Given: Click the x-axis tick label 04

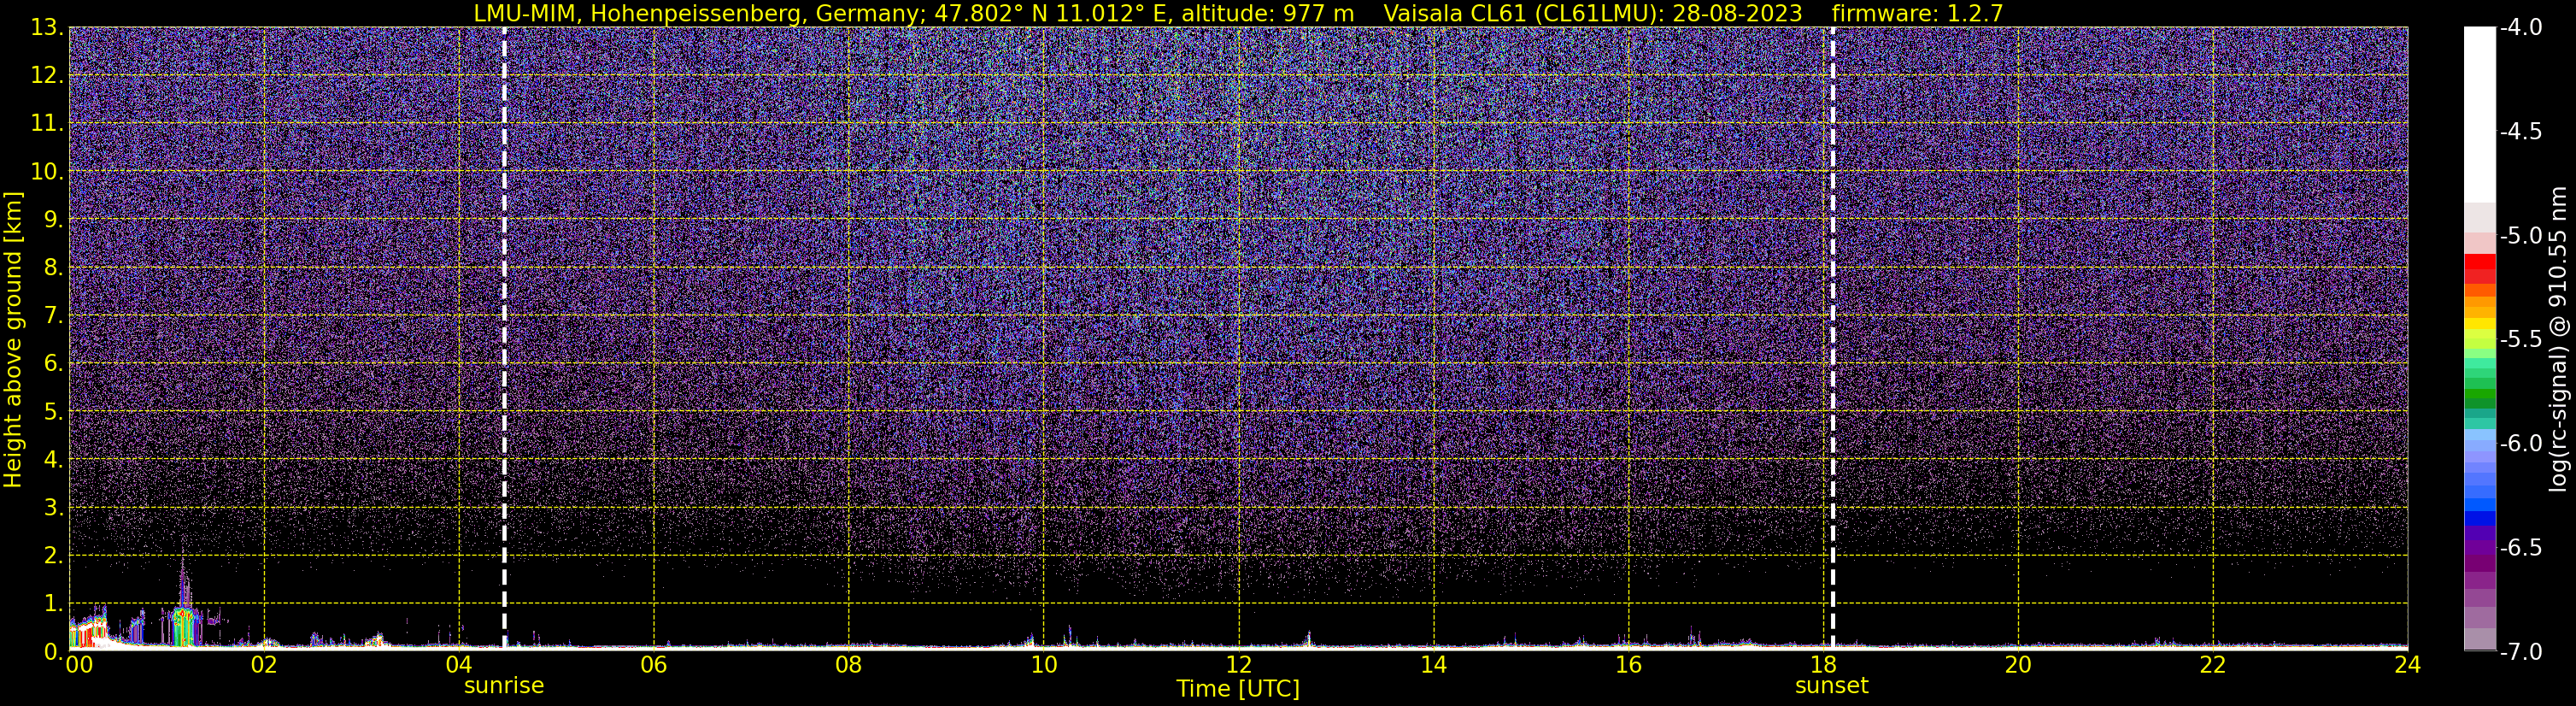Looking at the screenshot, I should (x=459, y=665).
